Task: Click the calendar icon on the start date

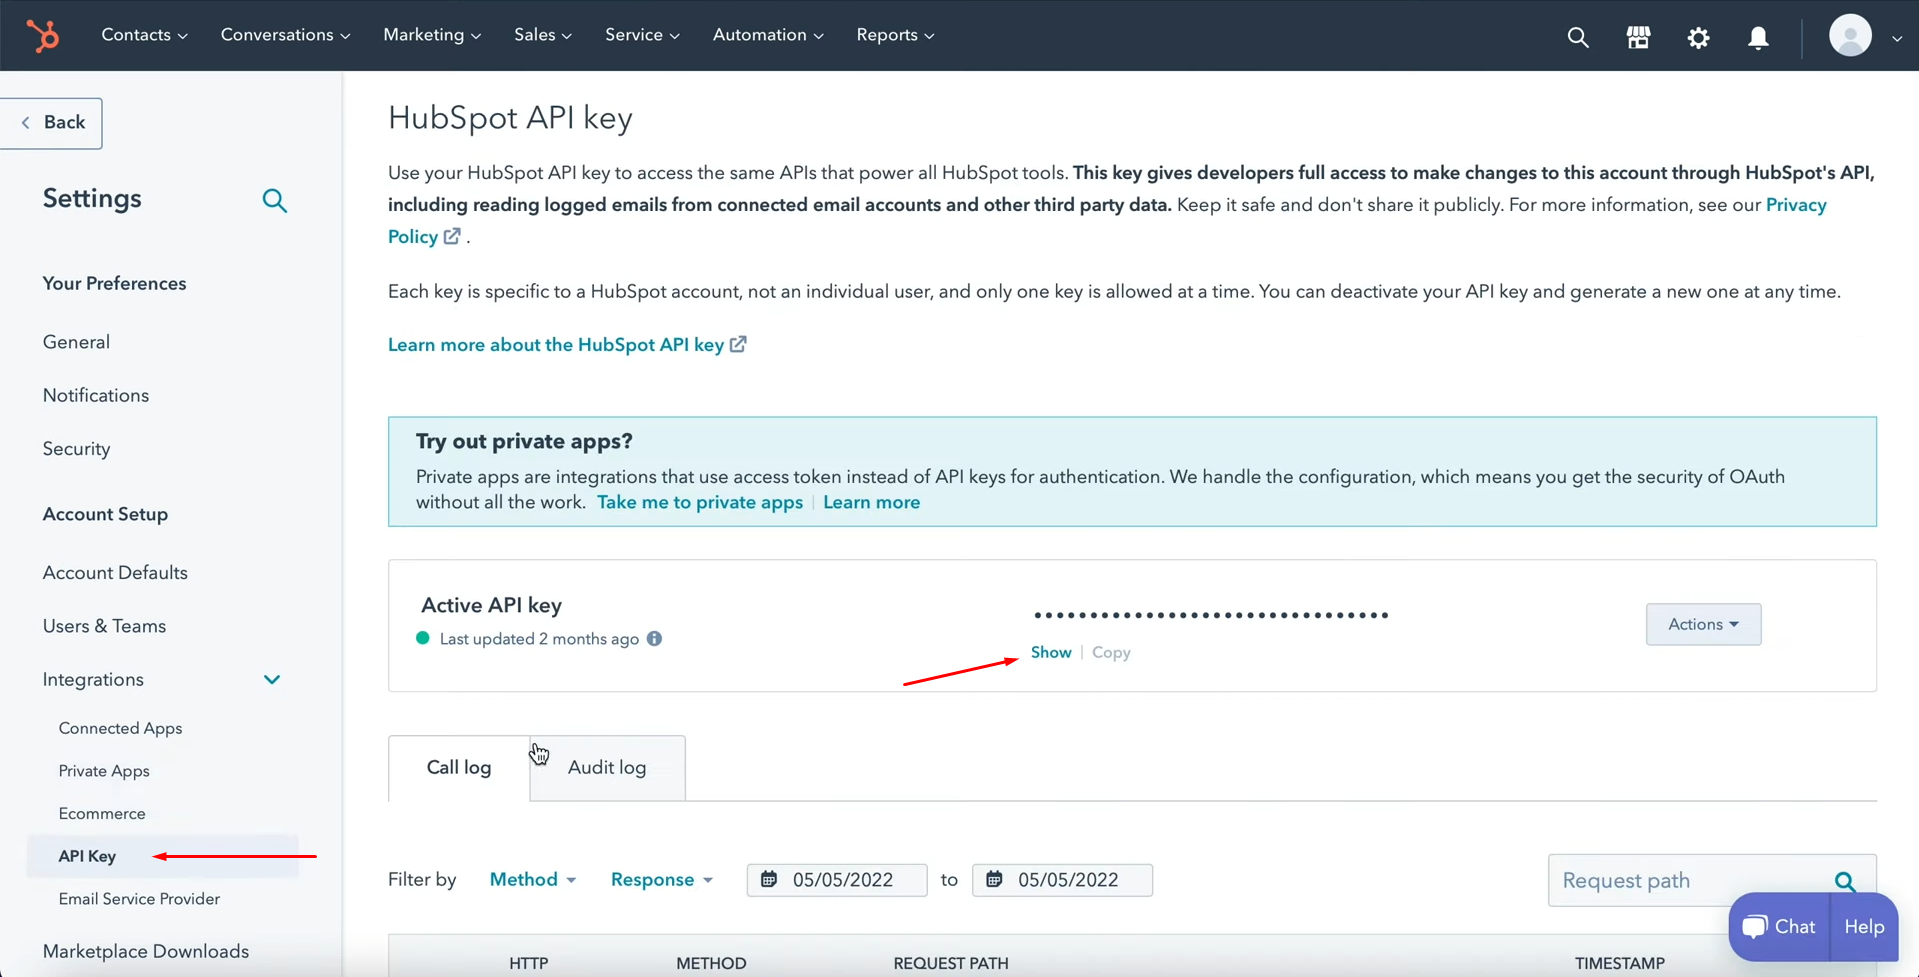Action: [x=770, y=879]
